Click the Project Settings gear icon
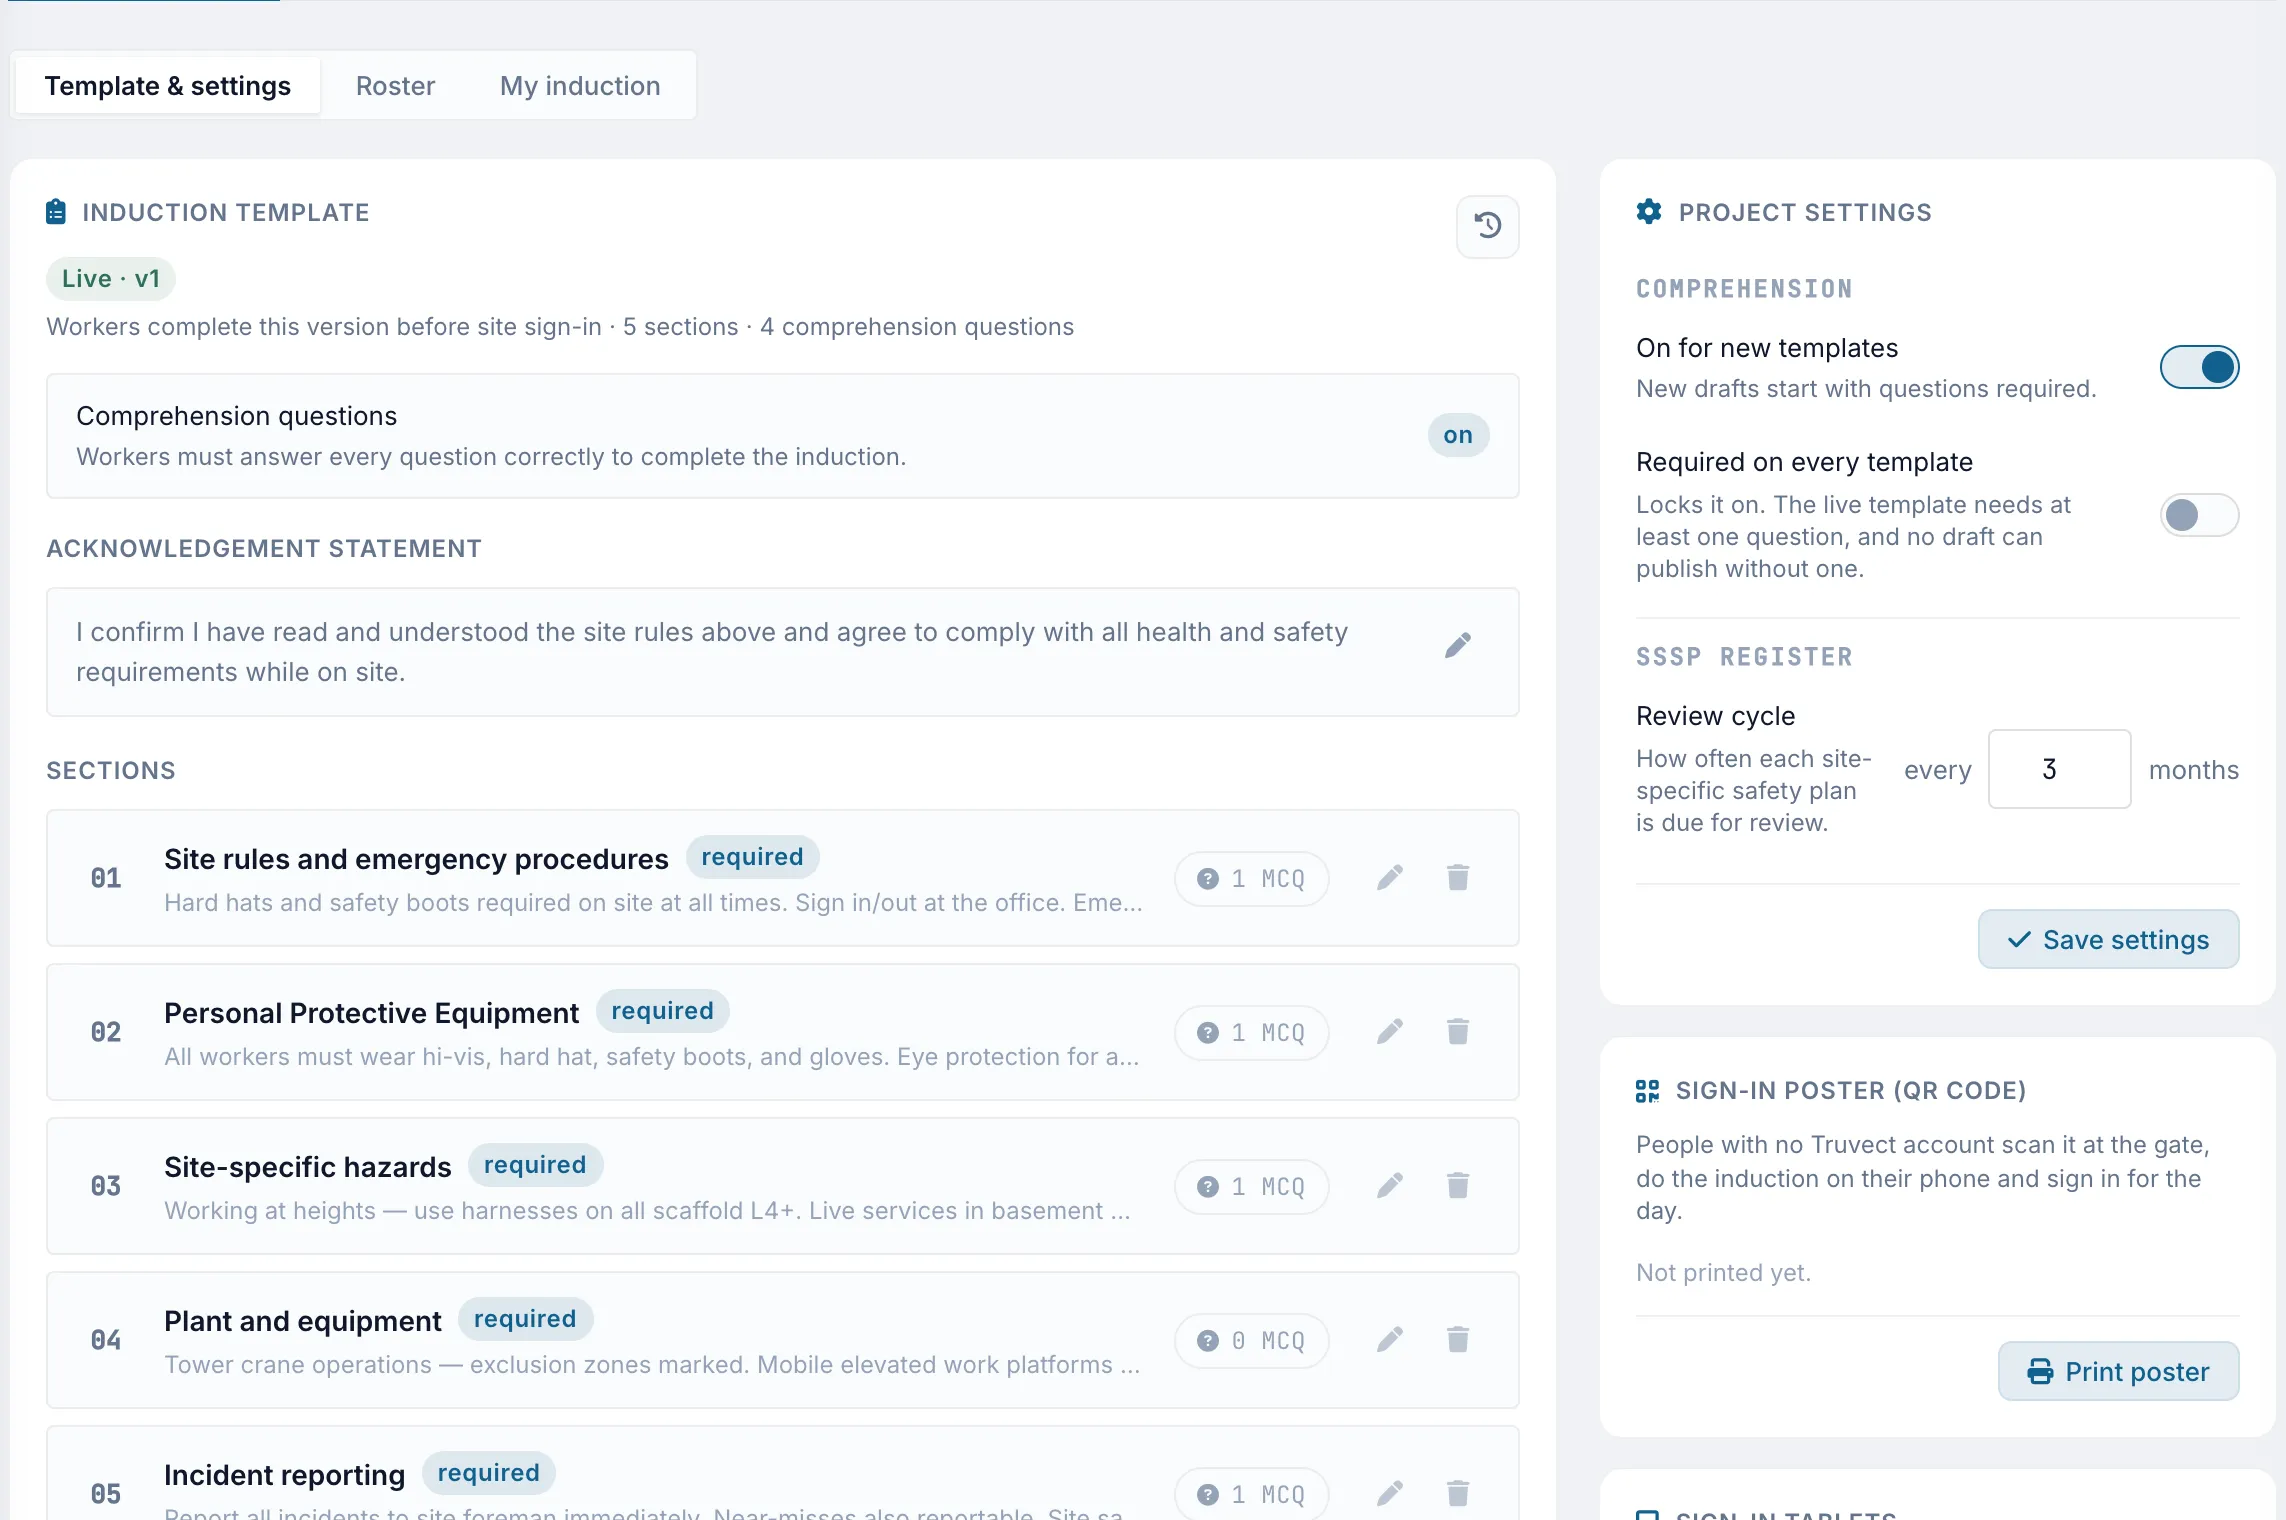The width and height of the screenshot is (2286, 1520). tap(1649, 212)
